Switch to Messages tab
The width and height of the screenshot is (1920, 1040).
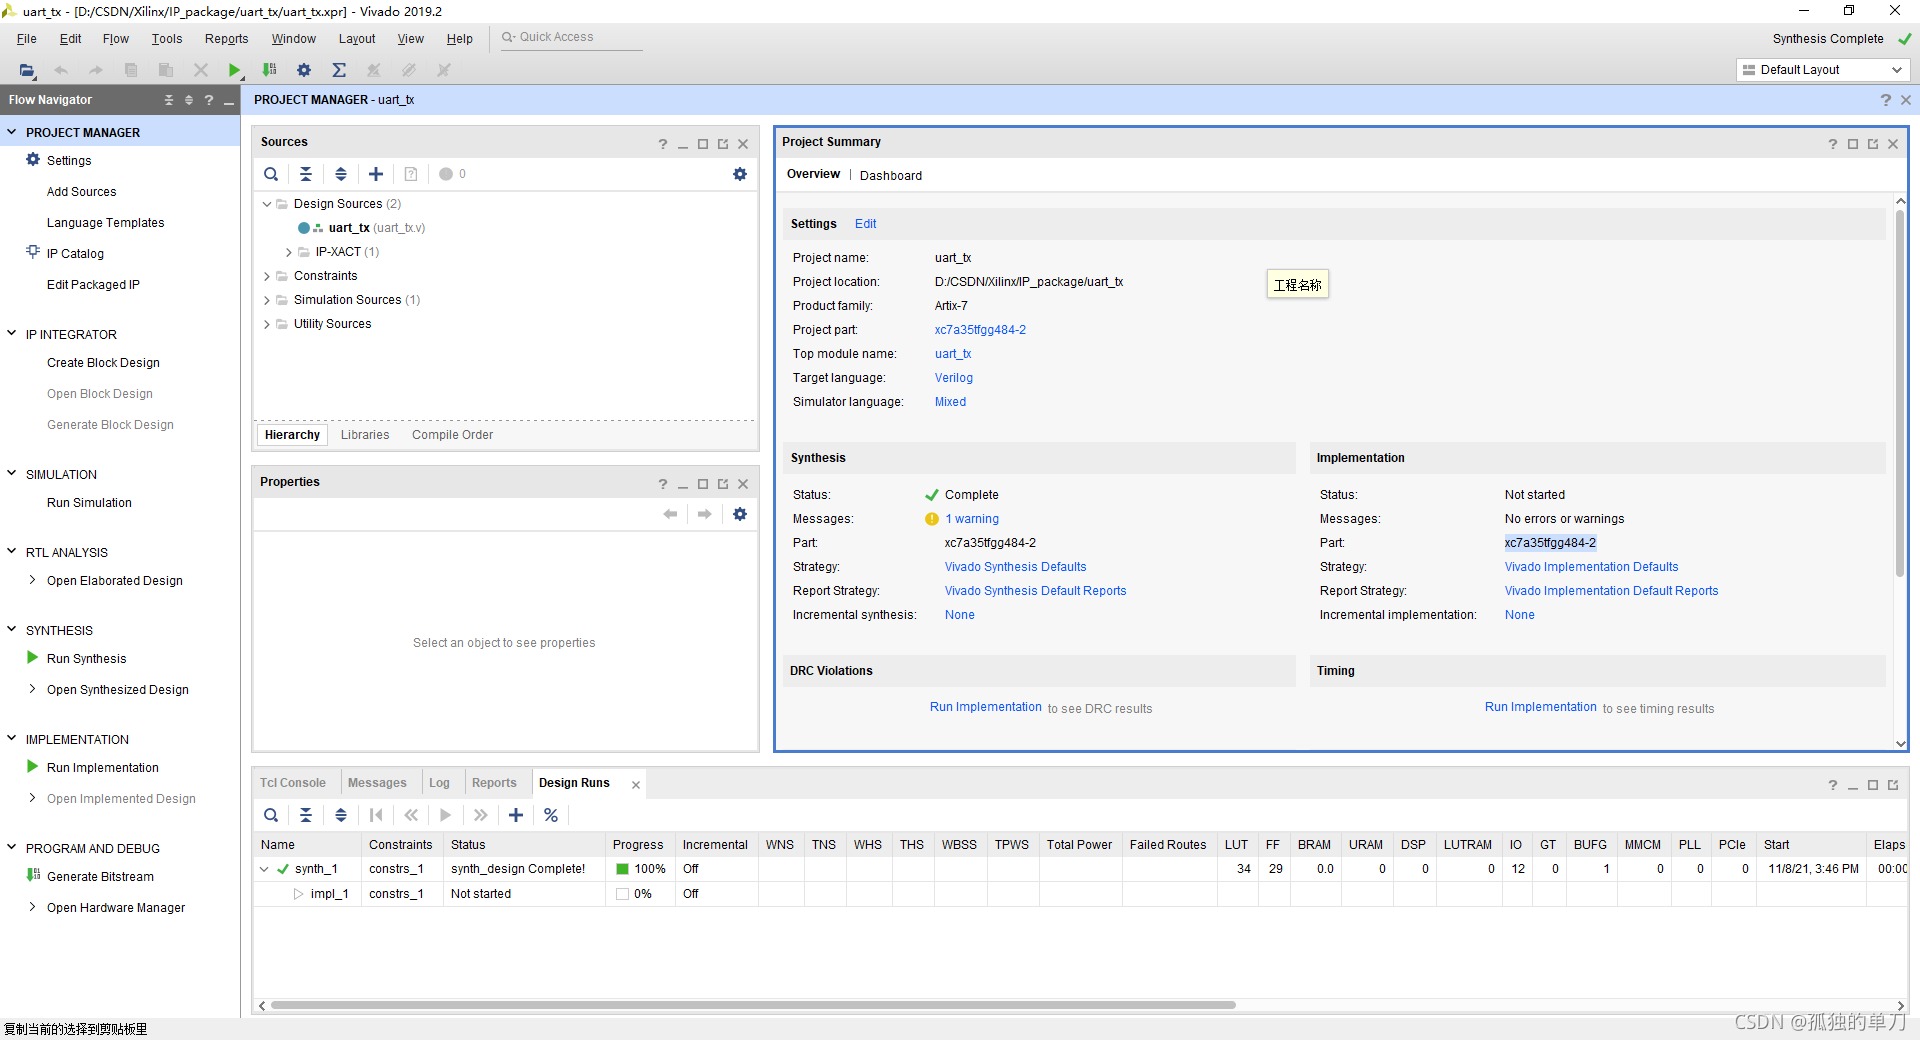377,783
